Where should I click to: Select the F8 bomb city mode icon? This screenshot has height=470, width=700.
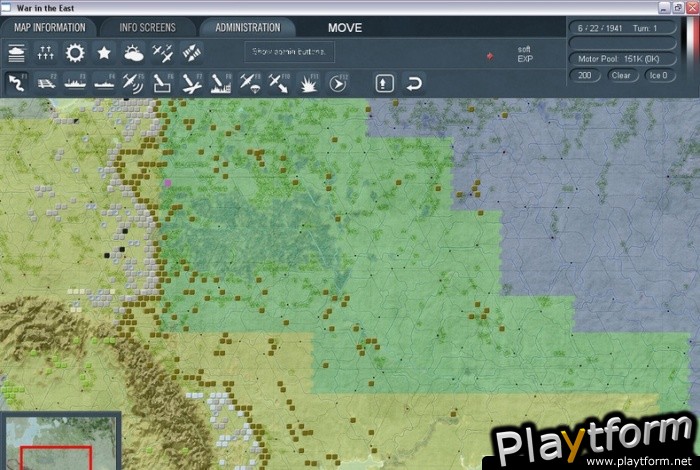[x=221, y=83]
